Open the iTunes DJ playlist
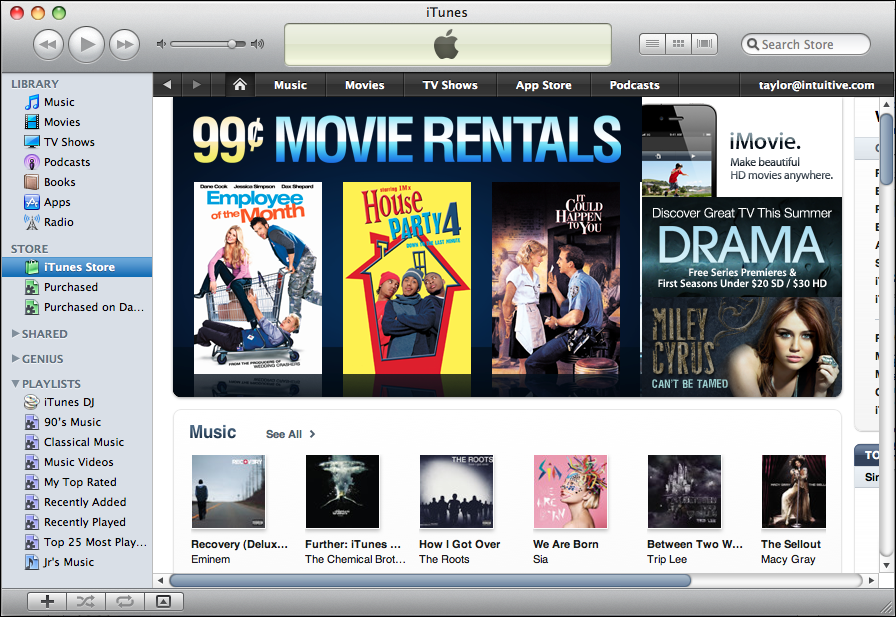The width and height of the screenshot is (896, 617). coord(77,402)
